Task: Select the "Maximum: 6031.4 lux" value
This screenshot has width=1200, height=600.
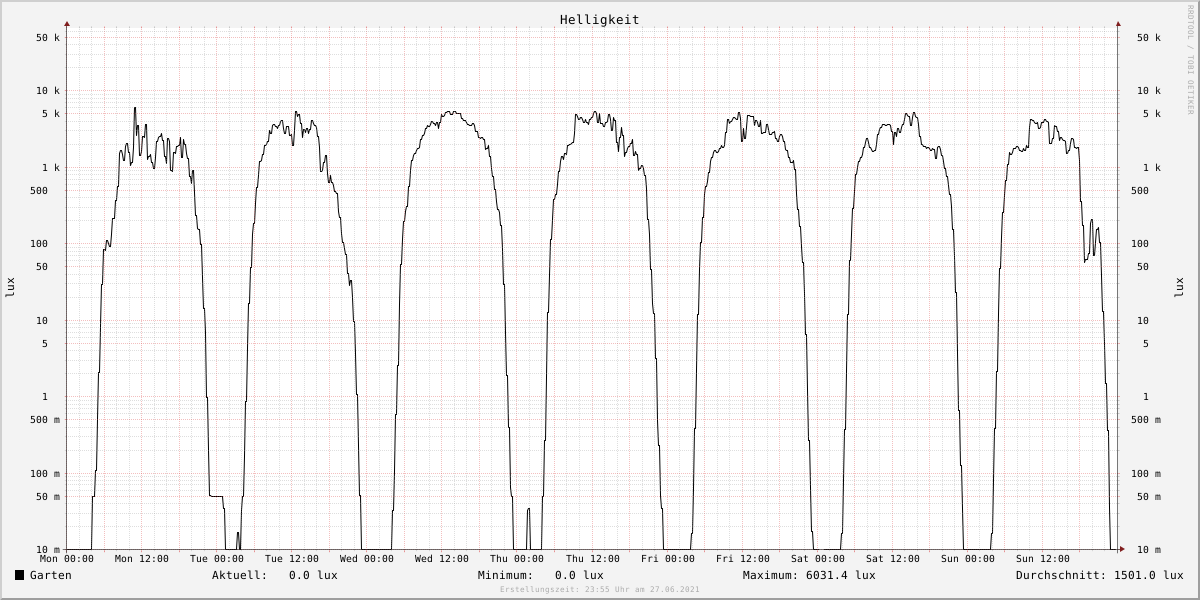Action: pyautogui.click(x=809, y=575)
